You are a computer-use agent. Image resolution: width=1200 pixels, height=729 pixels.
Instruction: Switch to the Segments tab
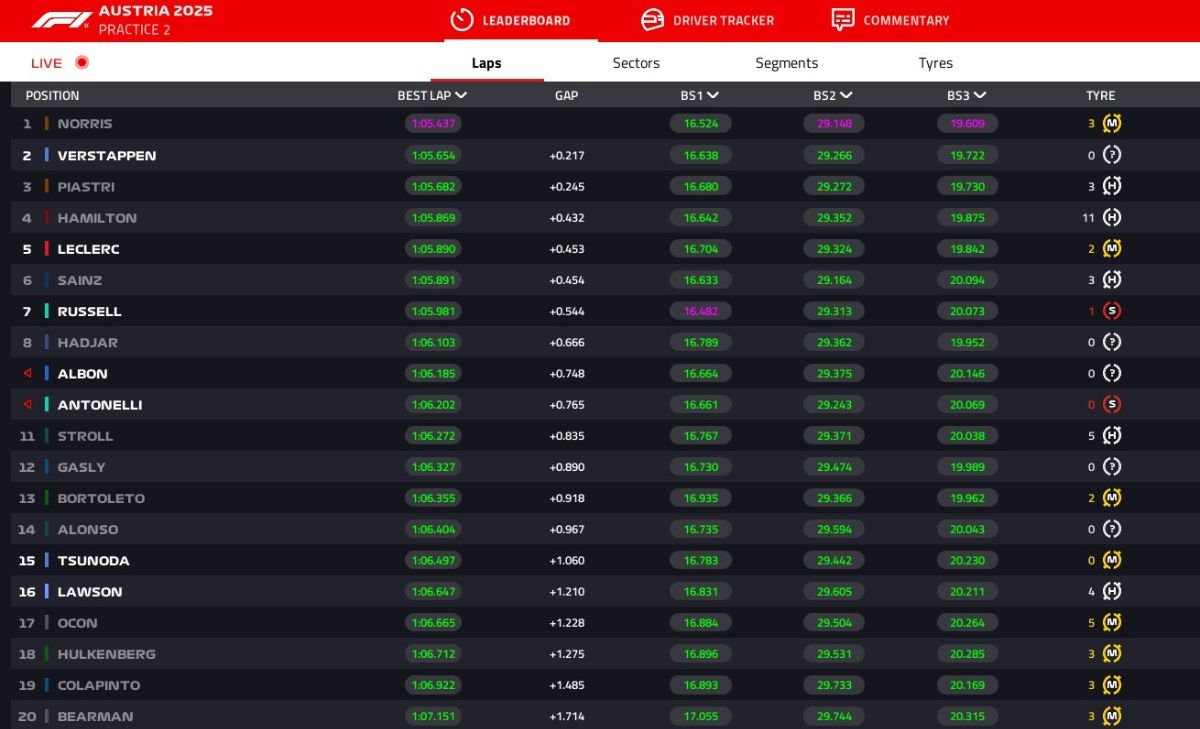point(786,63)
